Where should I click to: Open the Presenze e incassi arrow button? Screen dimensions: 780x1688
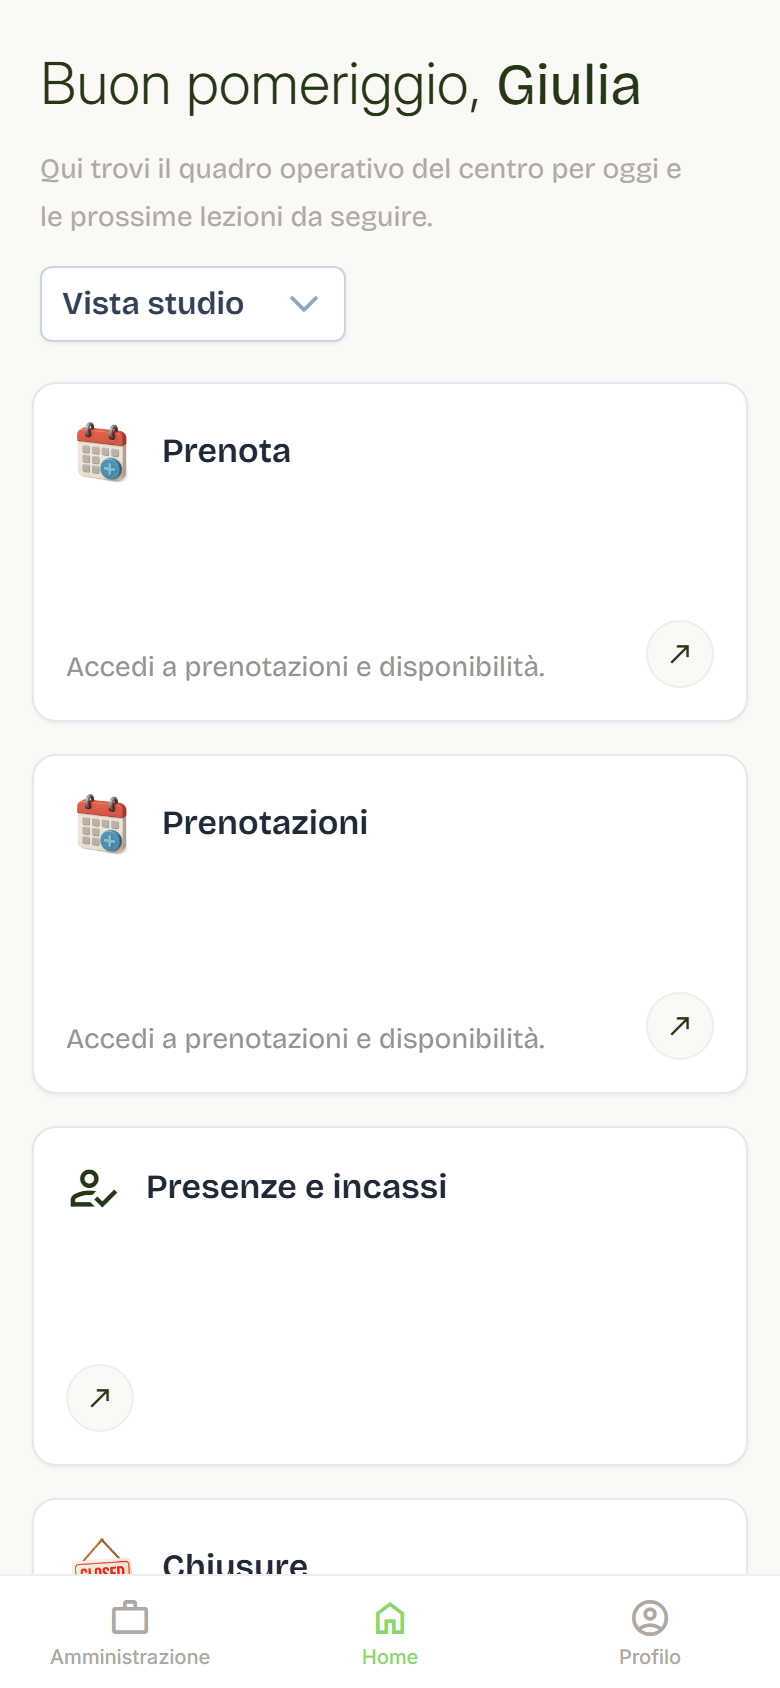(x=100, y=1398)
